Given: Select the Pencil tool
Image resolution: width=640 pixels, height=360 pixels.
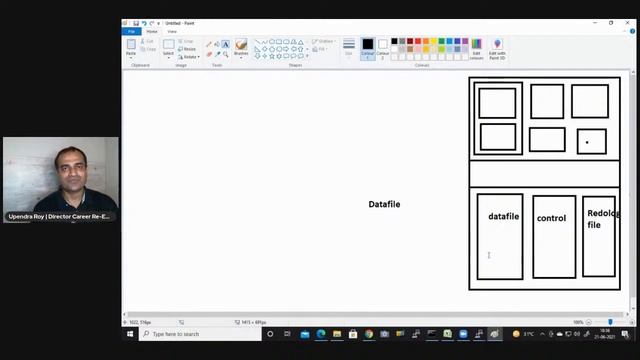Looking at the screenshot, I should pyautogui.click(x=209, y=44).
